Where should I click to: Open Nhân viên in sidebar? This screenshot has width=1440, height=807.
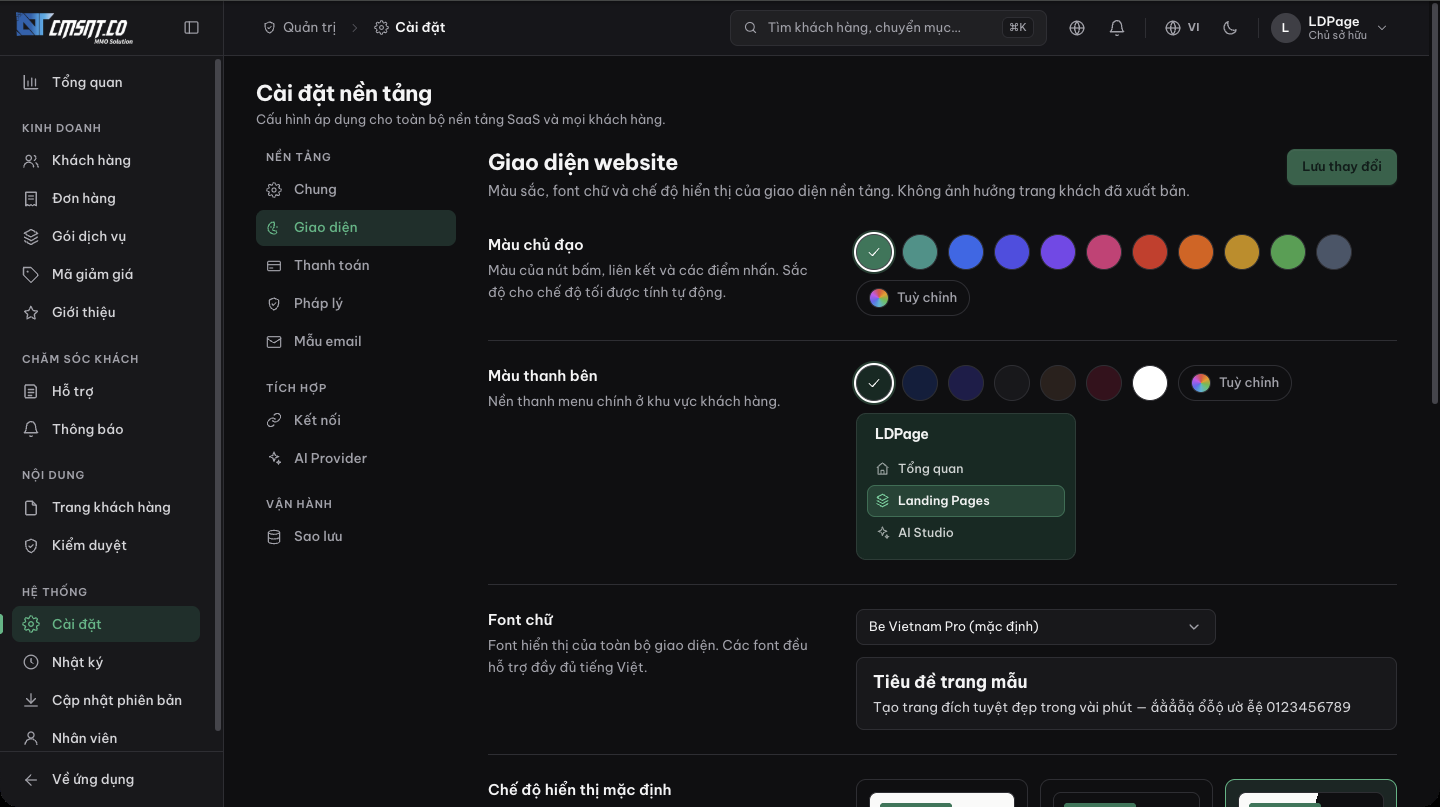pyautogui.click(x=106, y=738)
